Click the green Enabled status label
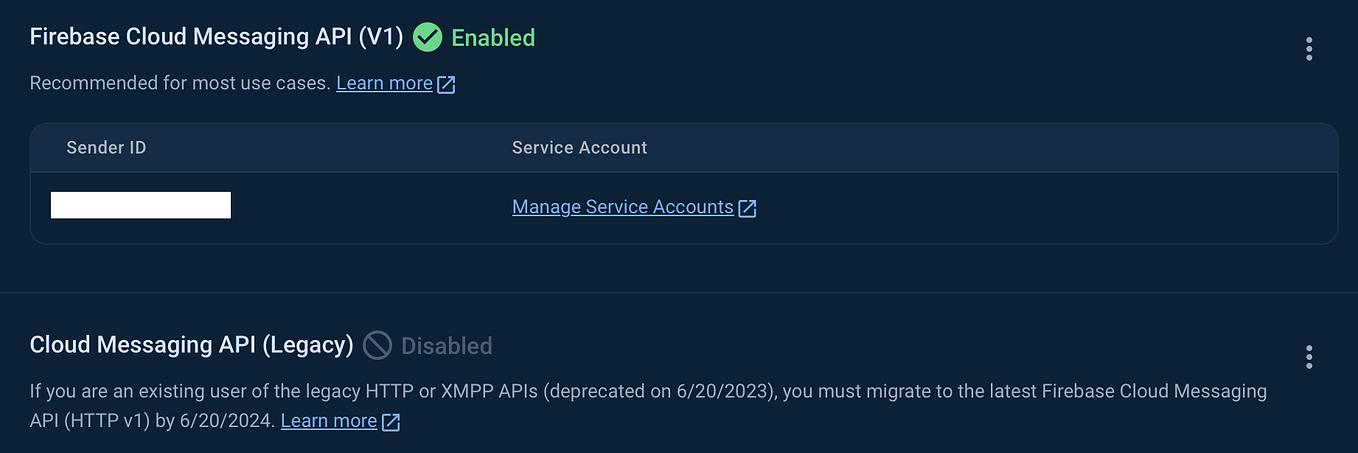 (493, 38)
